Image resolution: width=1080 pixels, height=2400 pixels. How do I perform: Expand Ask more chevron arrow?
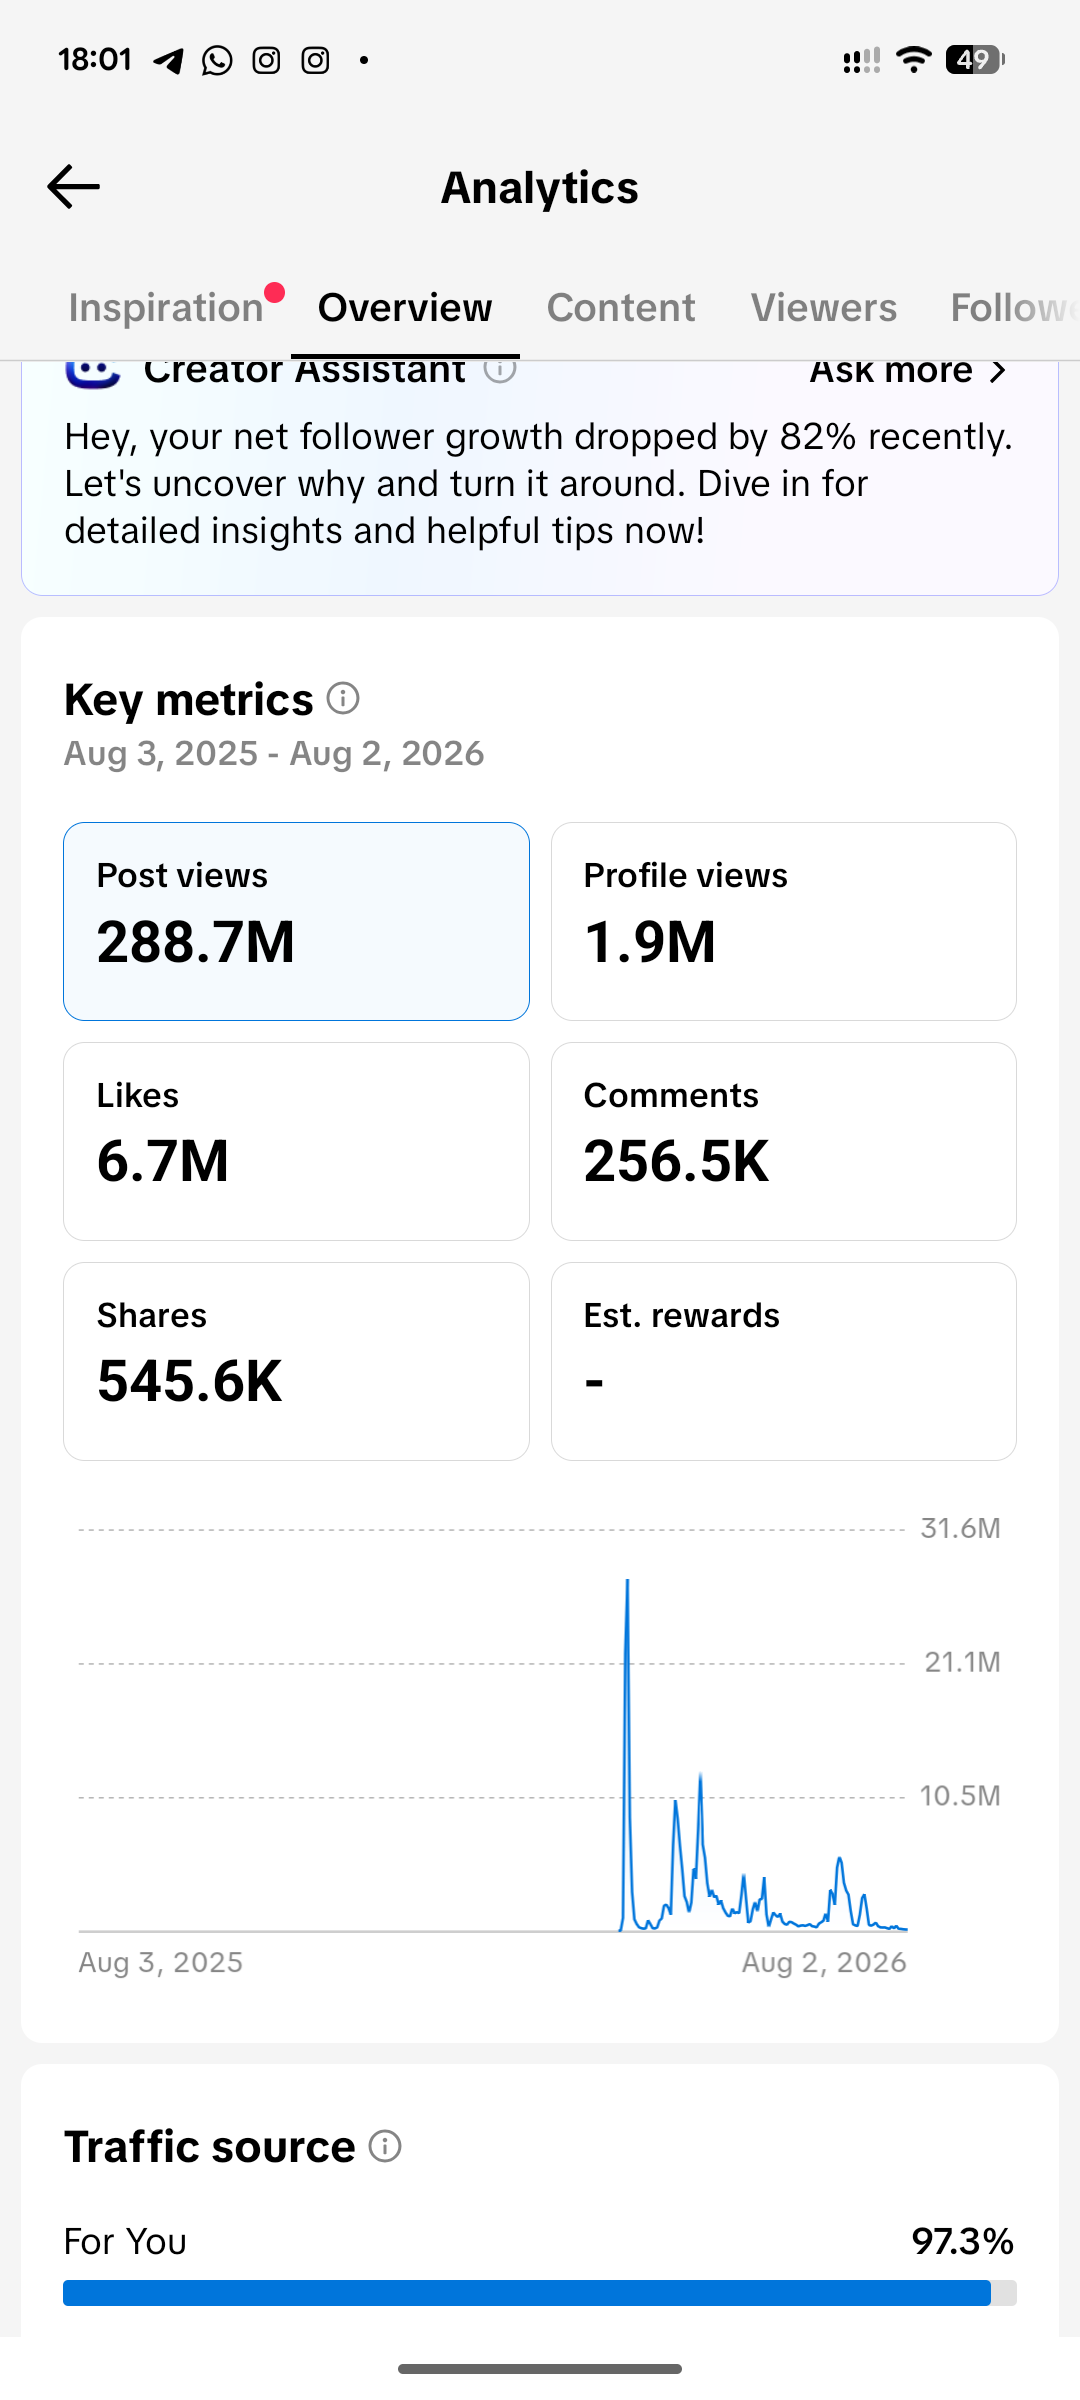(x=997, y=371)
